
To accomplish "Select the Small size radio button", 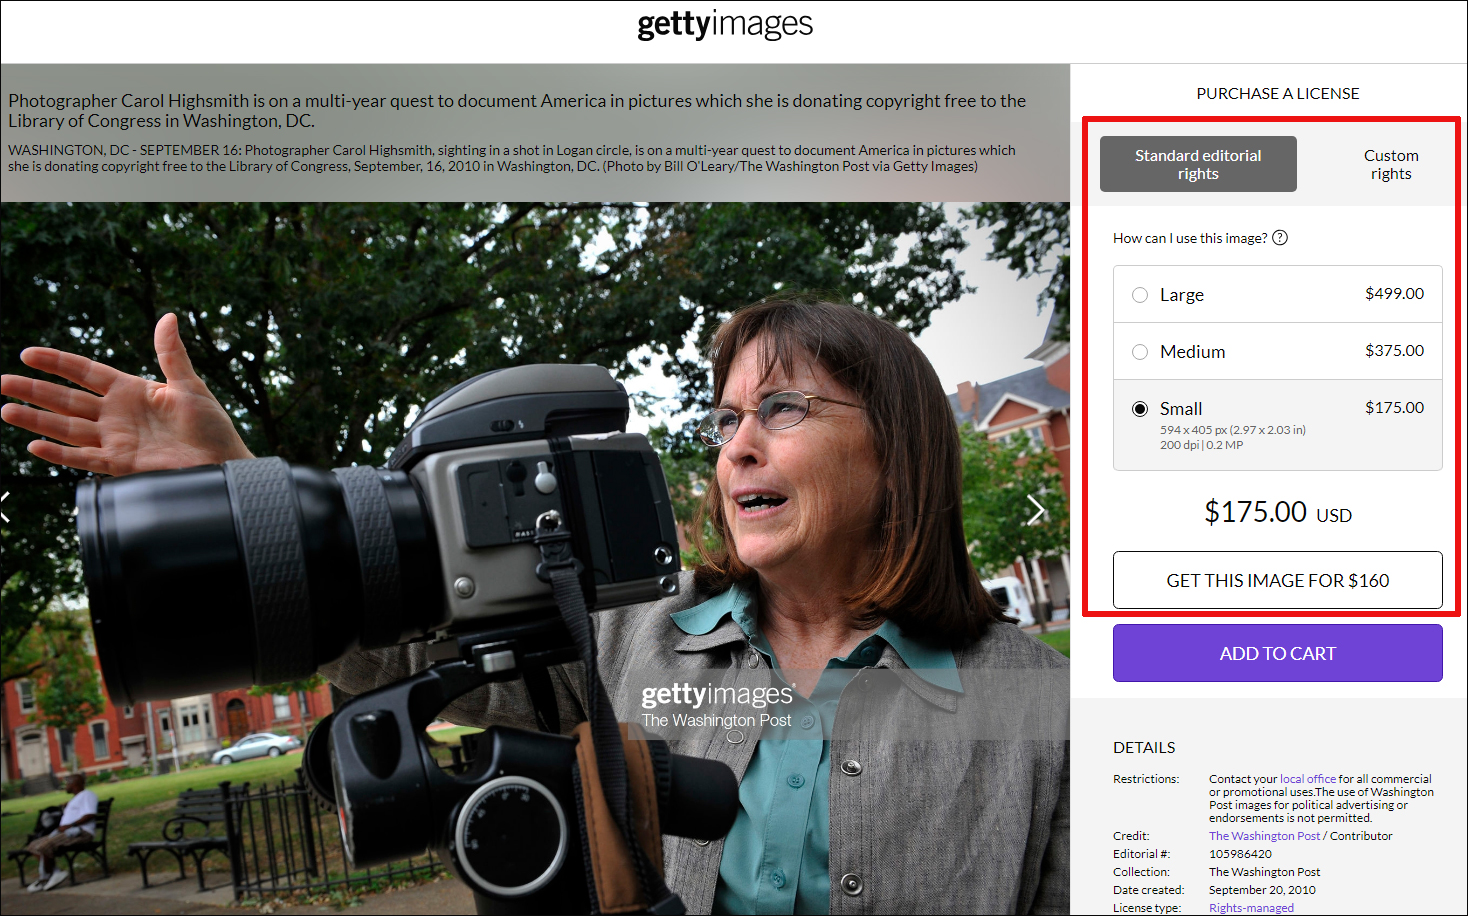I will coord(1140,409).
